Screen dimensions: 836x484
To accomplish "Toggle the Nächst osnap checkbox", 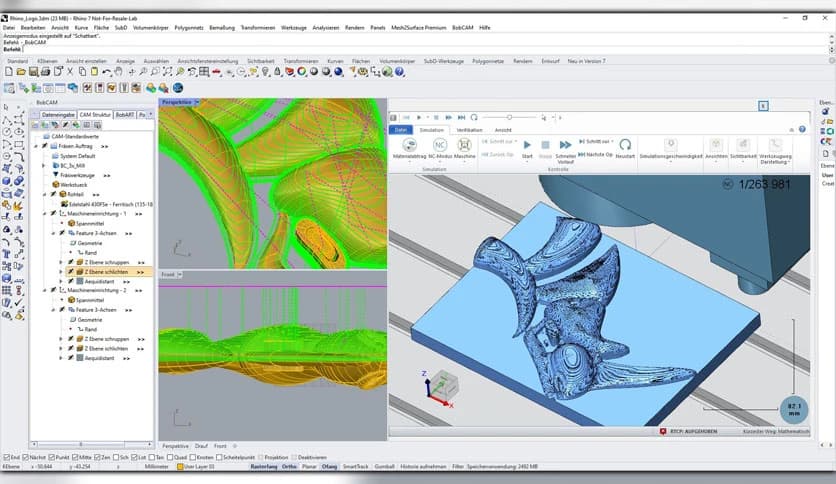I will [x=26, y=457].
